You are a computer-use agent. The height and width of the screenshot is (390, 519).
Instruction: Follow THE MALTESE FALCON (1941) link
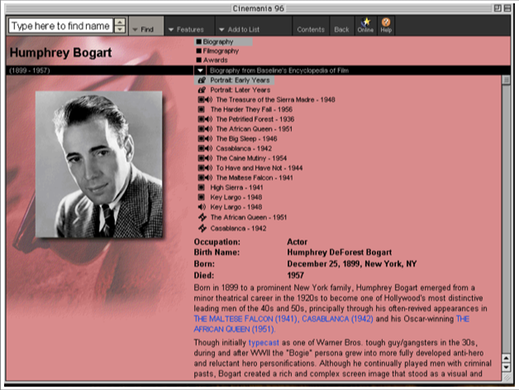pyautogui.click(x=246, y=319)
